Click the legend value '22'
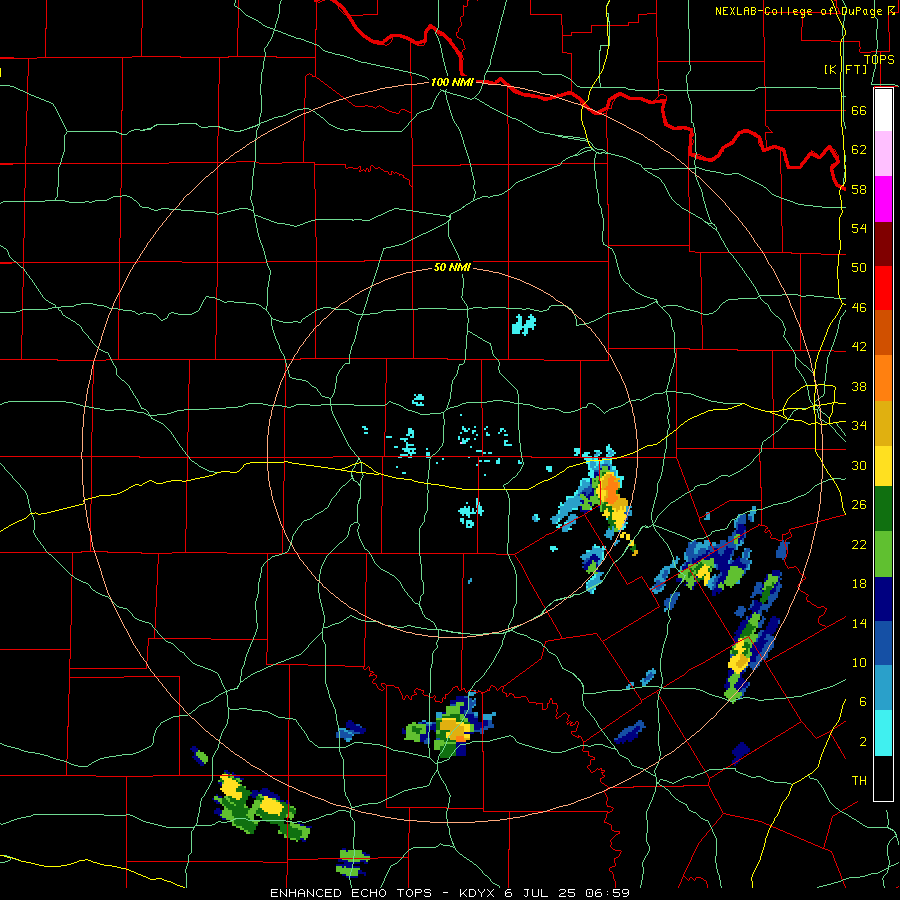Screen dimensions: 900x900 859,544
